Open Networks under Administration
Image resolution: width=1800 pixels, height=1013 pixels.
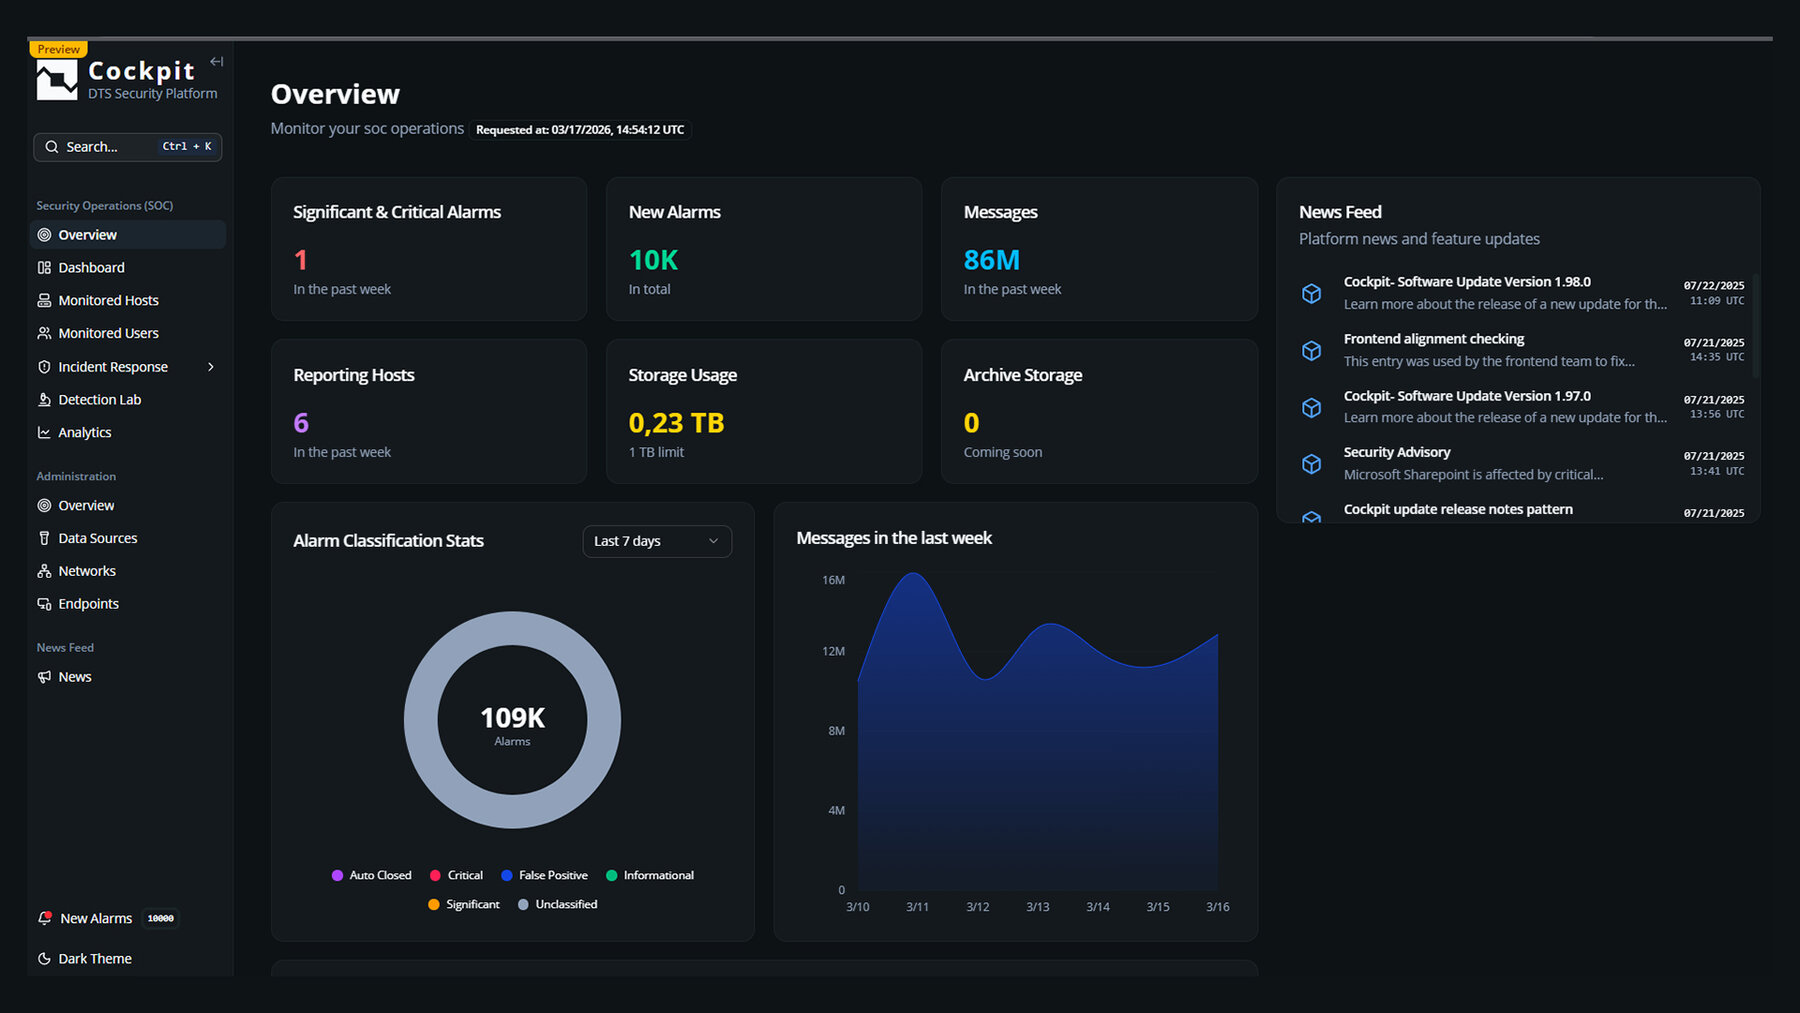click(87, 571)
